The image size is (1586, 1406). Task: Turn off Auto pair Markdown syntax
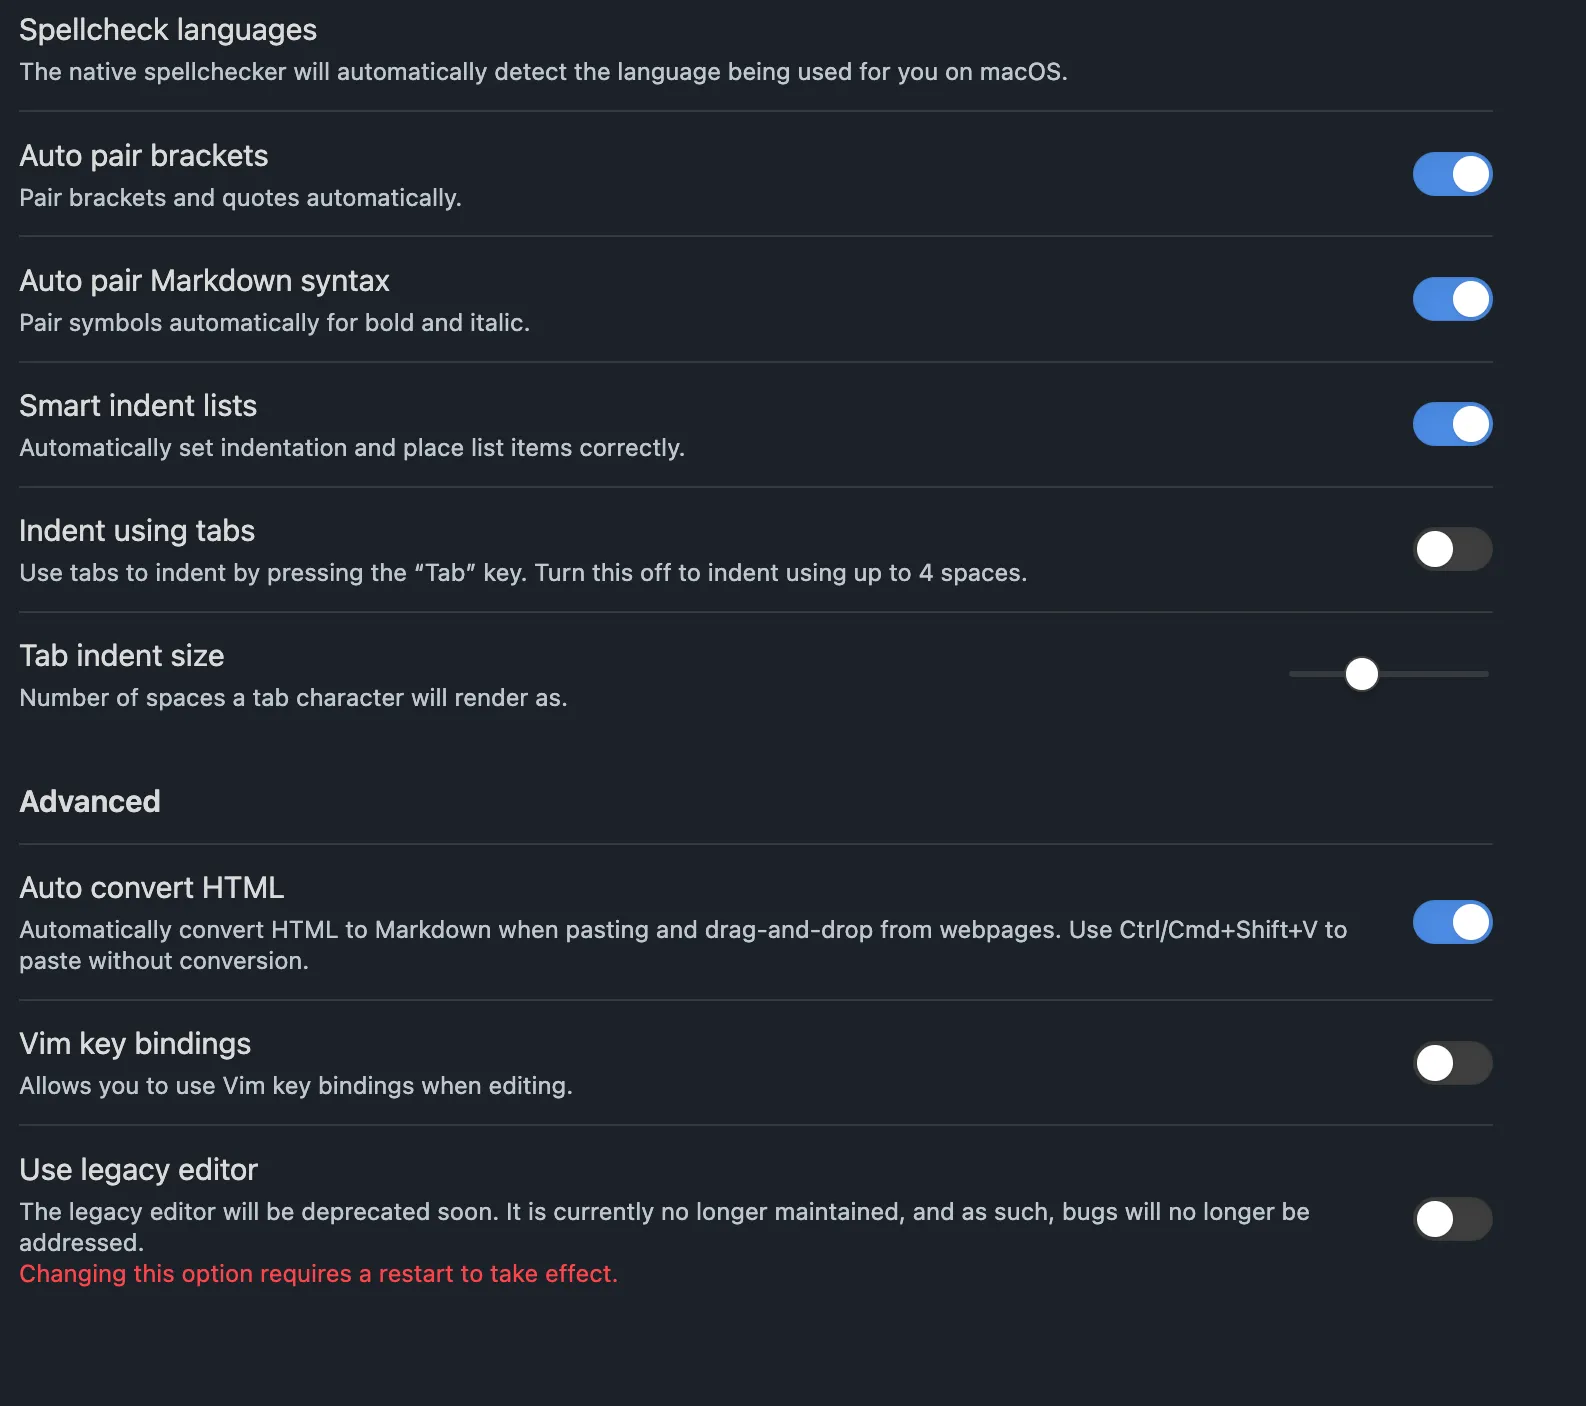click(x=1452, y=299)
